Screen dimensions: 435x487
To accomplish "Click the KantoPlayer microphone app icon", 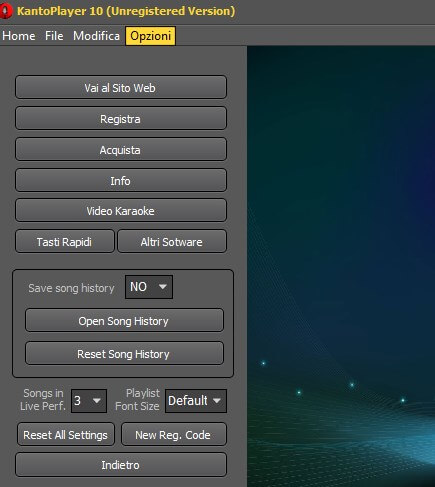I will 6,11.
